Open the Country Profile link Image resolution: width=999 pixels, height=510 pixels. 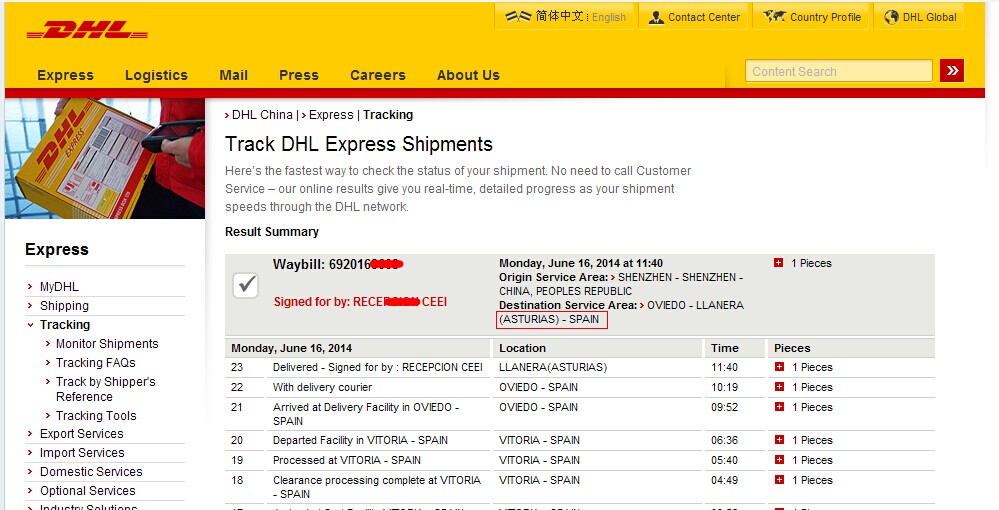(x=825, y=17)
